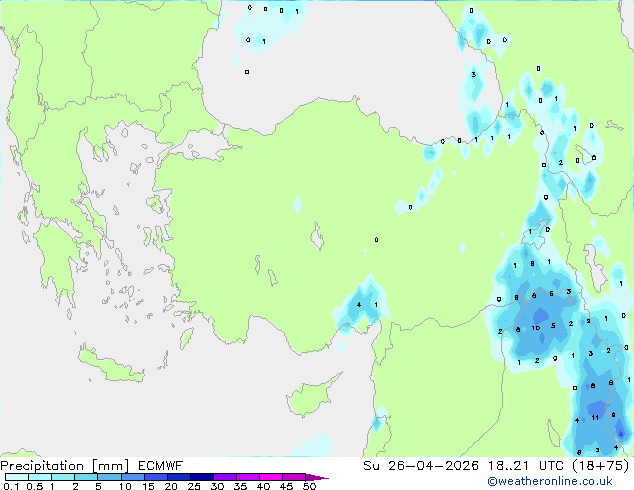Click the '10' precipitation value on the map
Viewport: 634px width, 490px height.
click(536, 328)
